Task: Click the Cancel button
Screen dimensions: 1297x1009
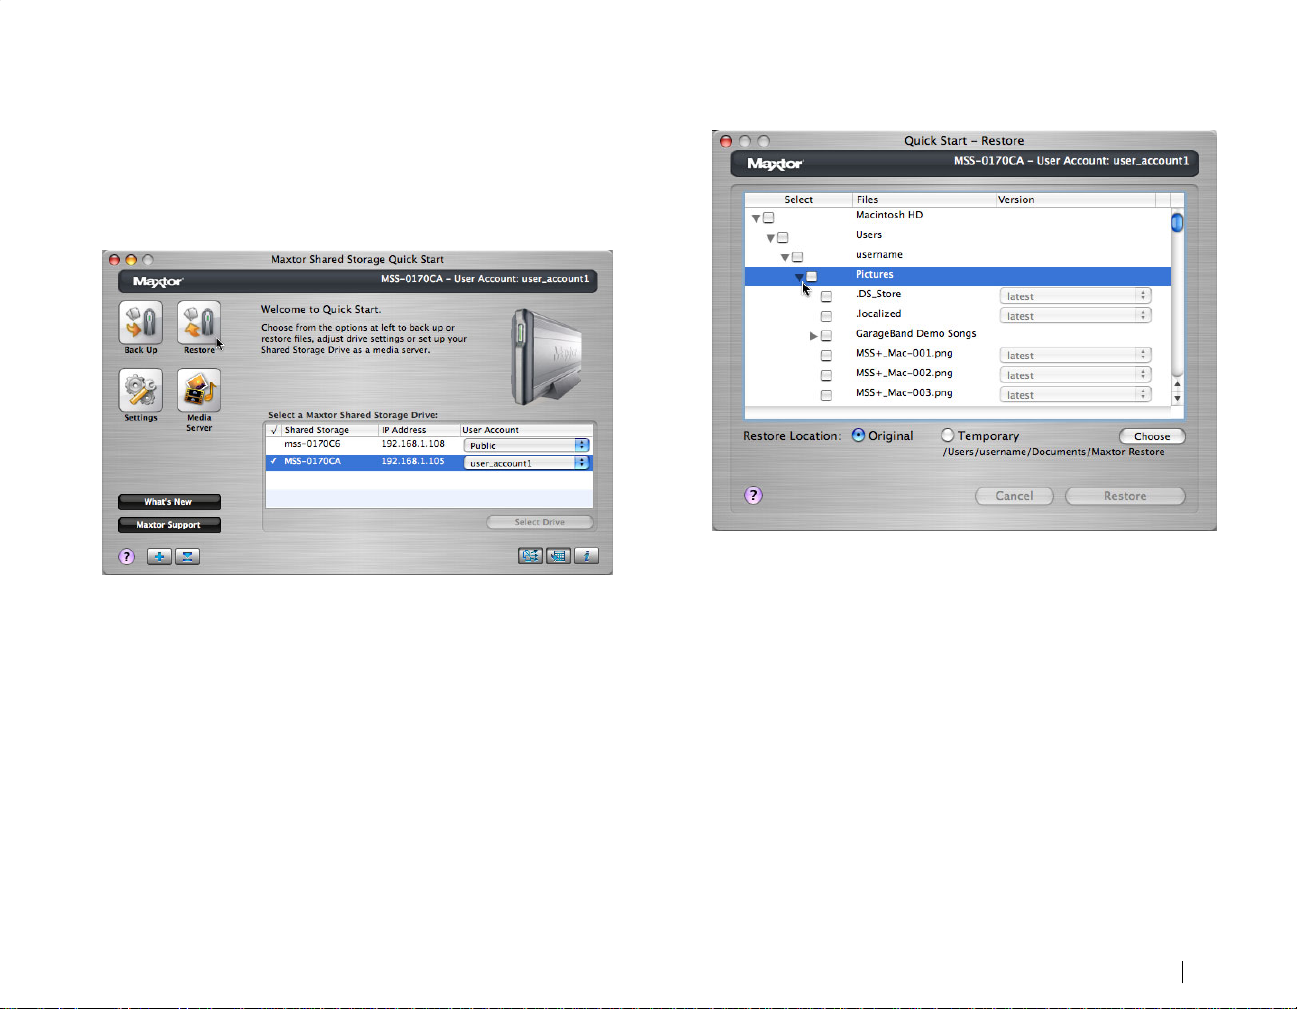Action: pos(1014,496)
